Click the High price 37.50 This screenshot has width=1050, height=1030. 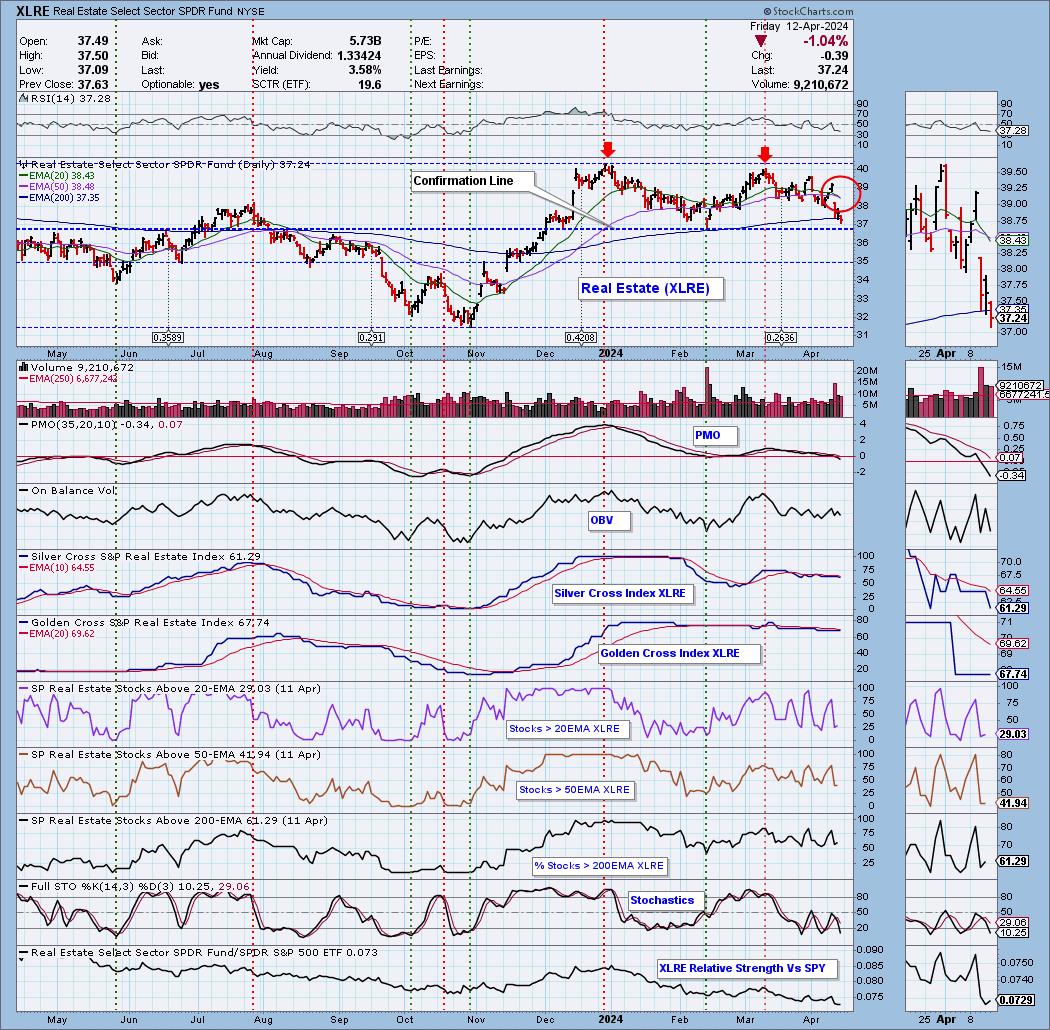92,56
